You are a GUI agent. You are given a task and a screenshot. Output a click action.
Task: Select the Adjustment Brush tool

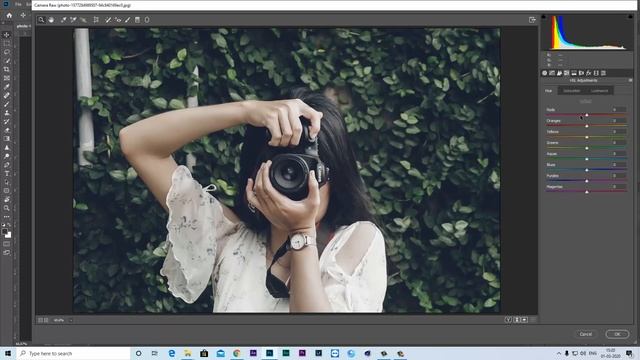(128, 20)
